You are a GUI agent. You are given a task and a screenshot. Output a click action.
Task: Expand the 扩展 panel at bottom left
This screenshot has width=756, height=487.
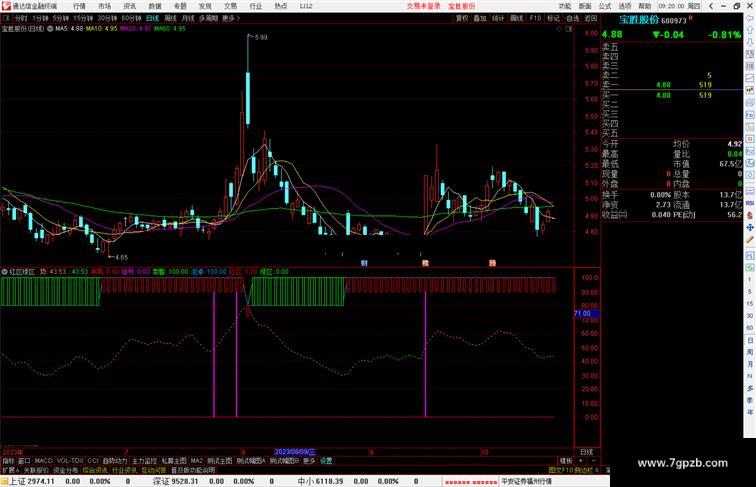coord(11,470)
